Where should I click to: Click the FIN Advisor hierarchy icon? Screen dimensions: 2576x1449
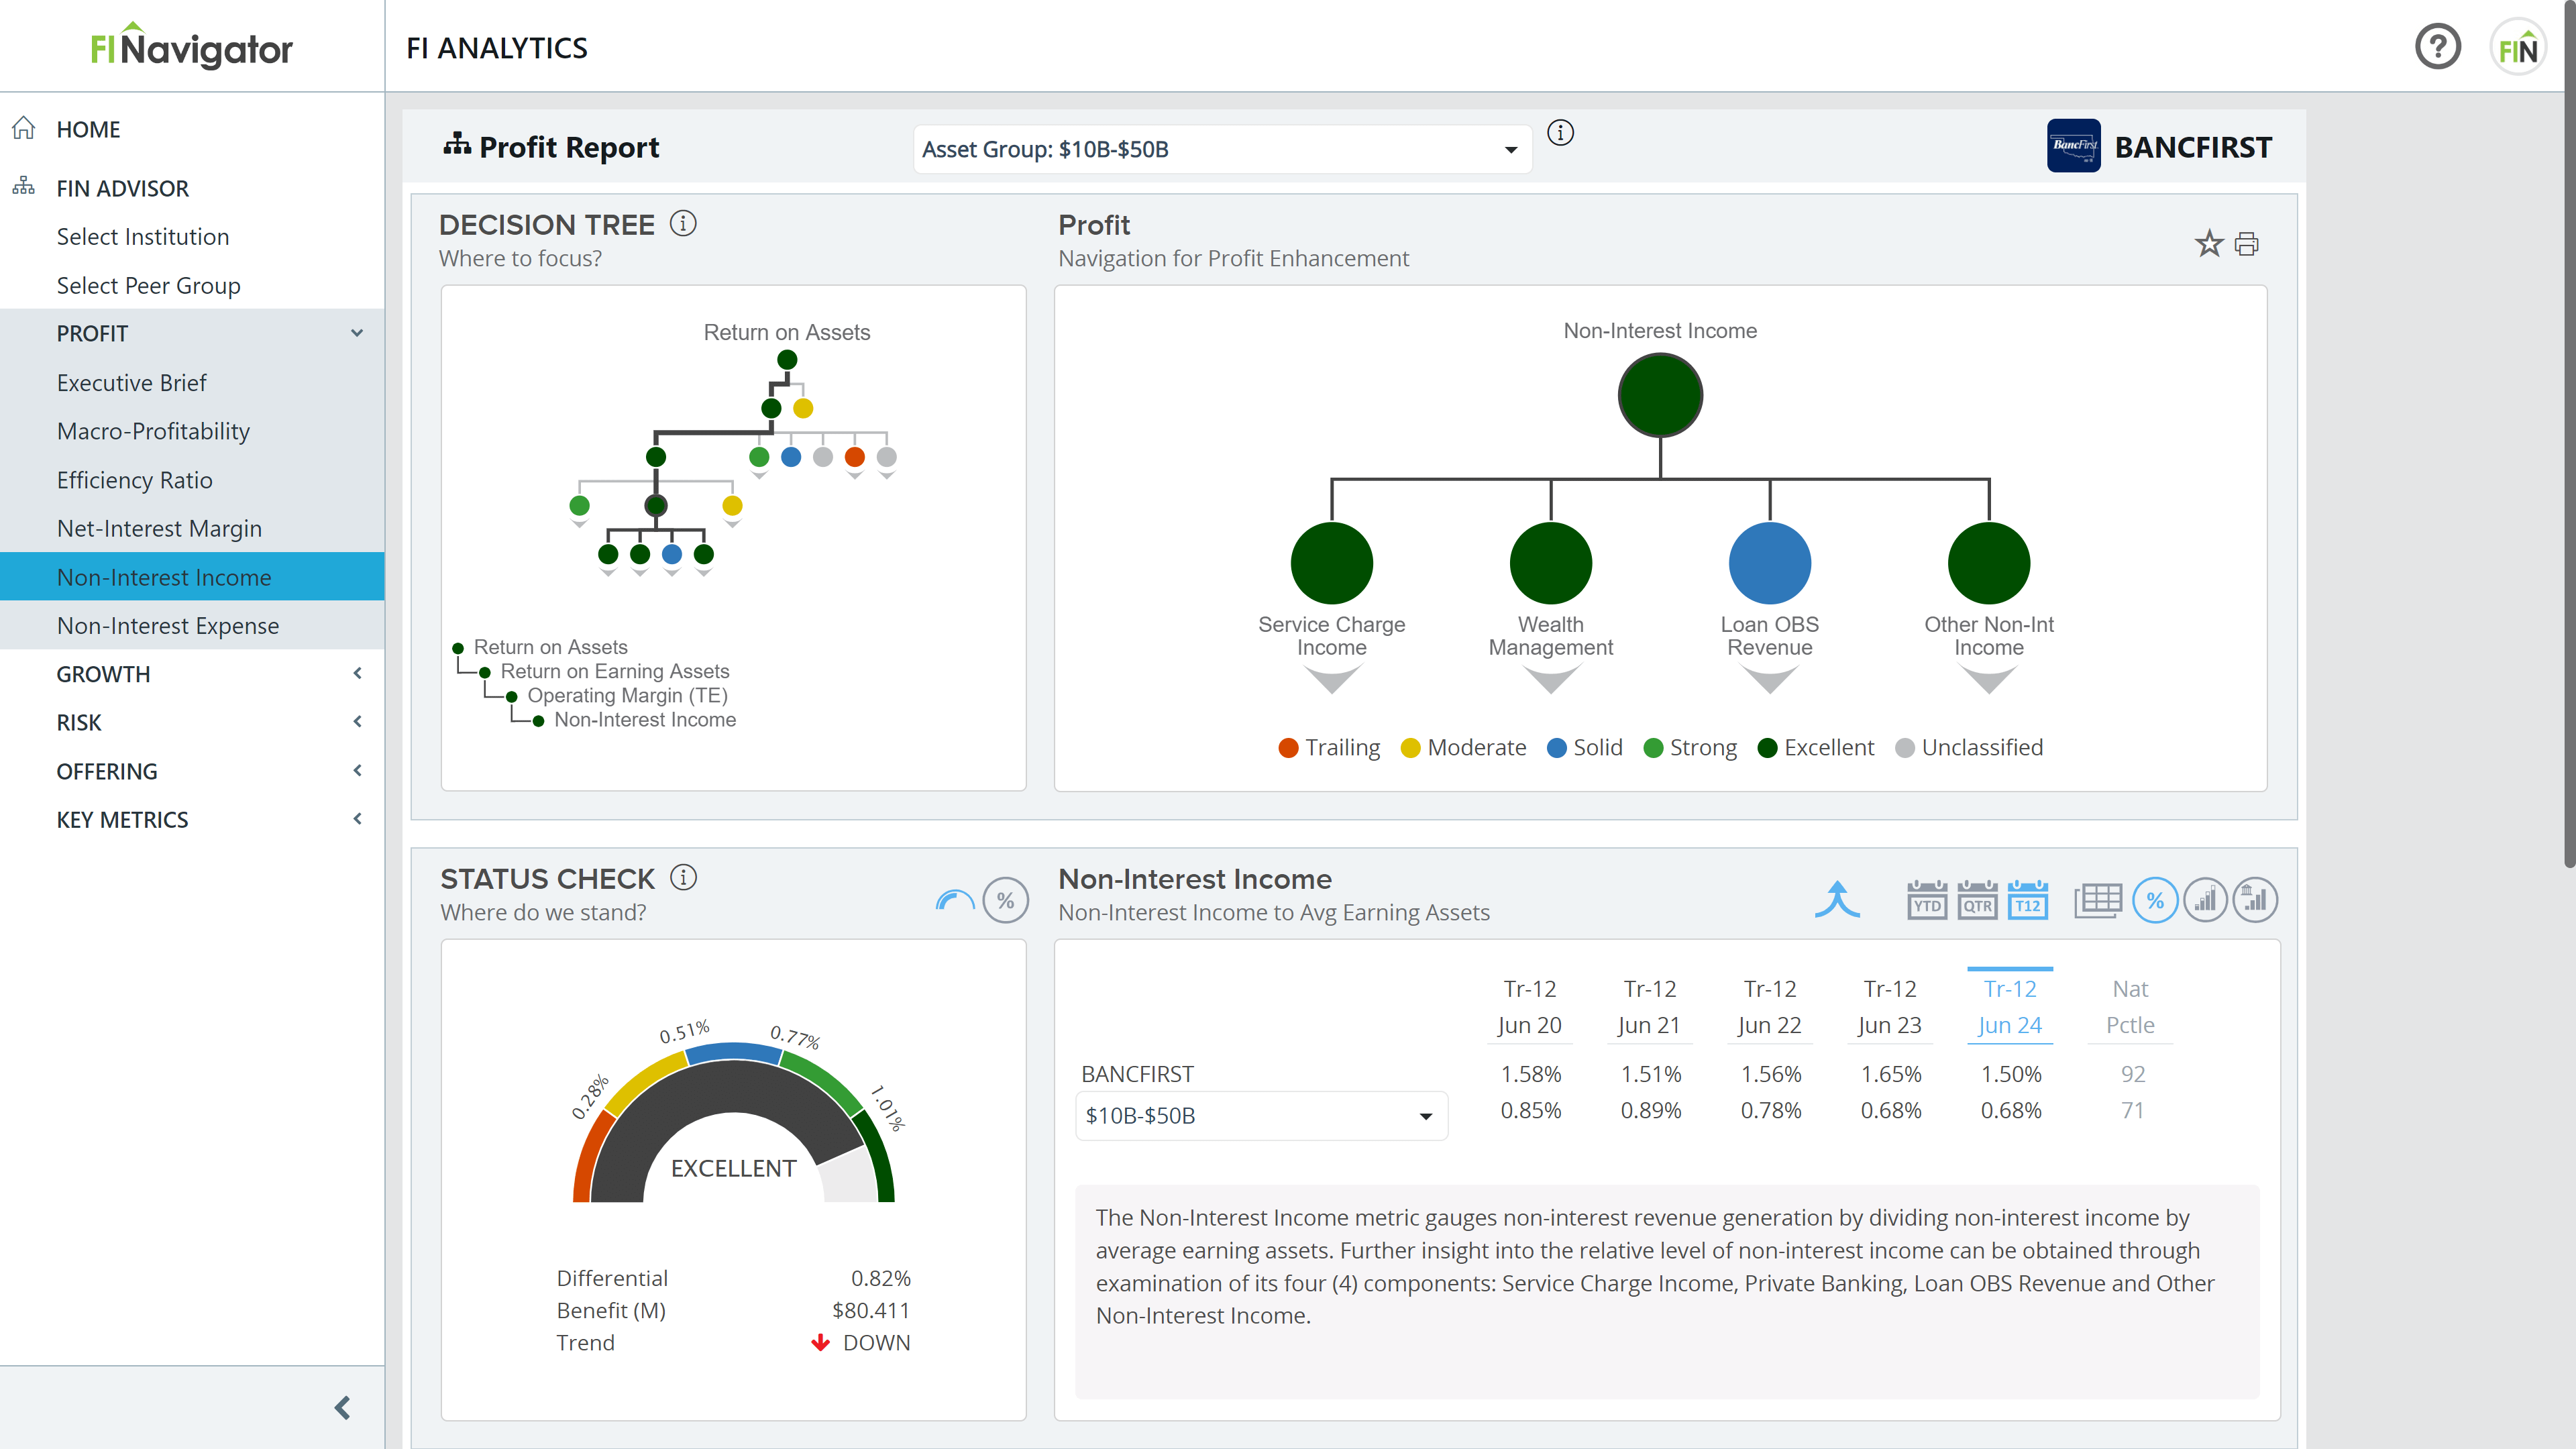(x=24, y=187)
